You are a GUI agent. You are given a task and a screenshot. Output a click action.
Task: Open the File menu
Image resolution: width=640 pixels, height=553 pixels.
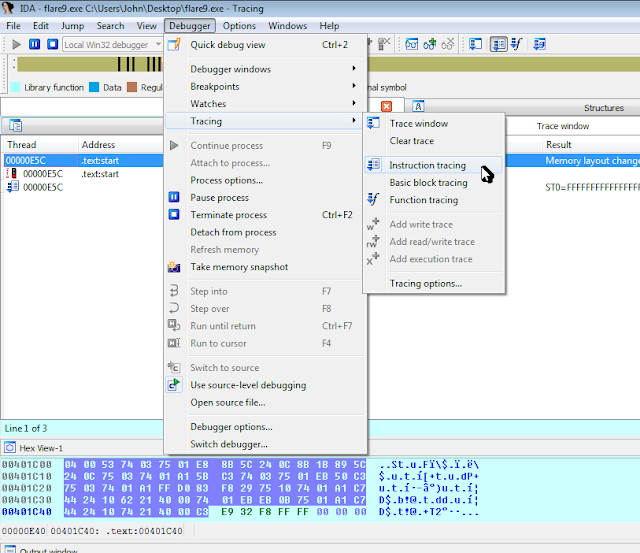tap(13, 26)
